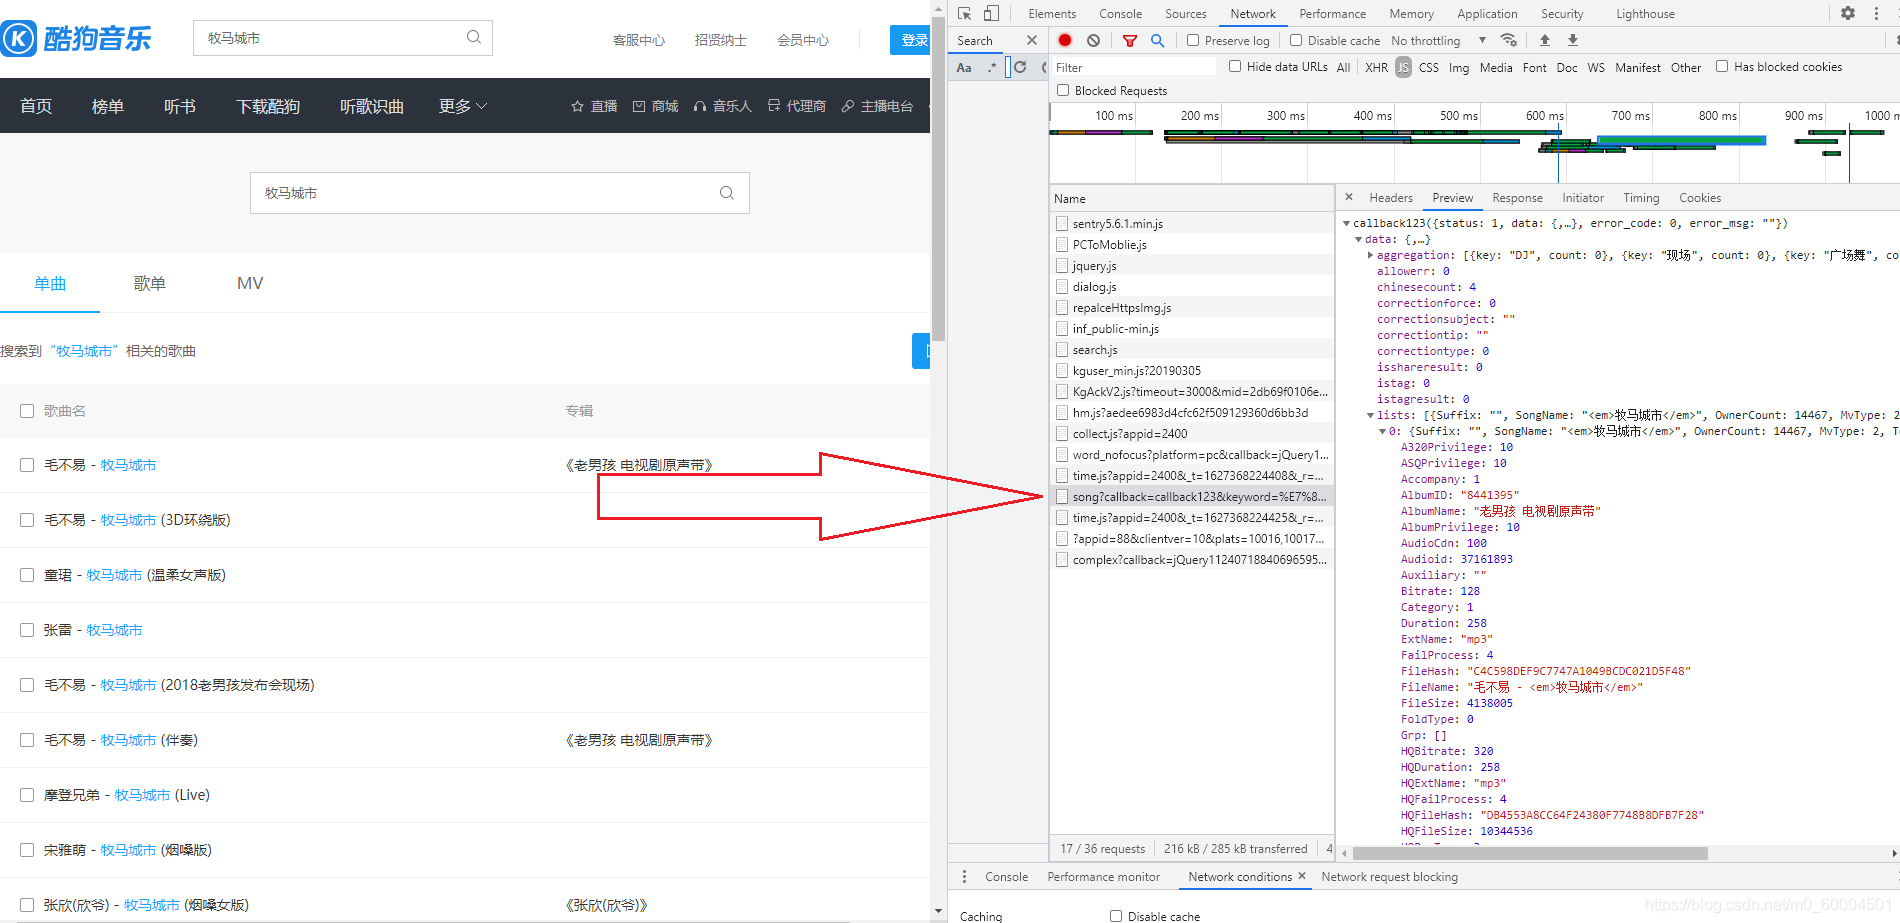Viewport: 1900px width, 923px height.
Task: Switch to the Elements tab
Action: click(x=1052, y=14)
